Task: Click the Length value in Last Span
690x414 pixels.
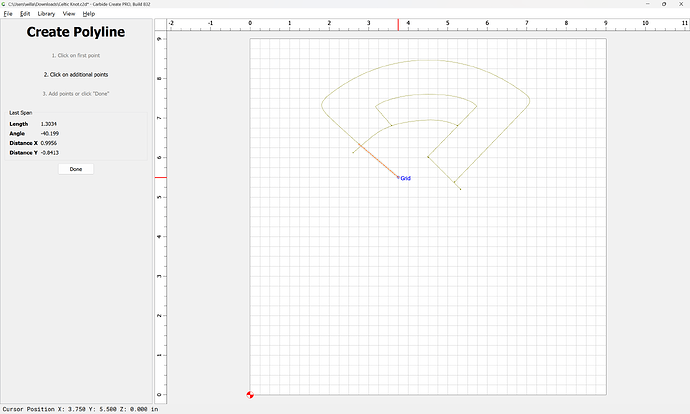Action: (x=49, y=123)
